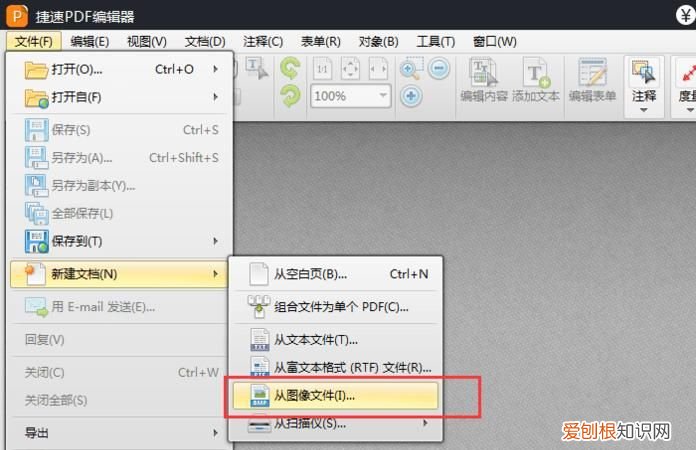Choose 保存到(T) menu entry
This screenshot has width=696, height=450.
click(119, 241)
